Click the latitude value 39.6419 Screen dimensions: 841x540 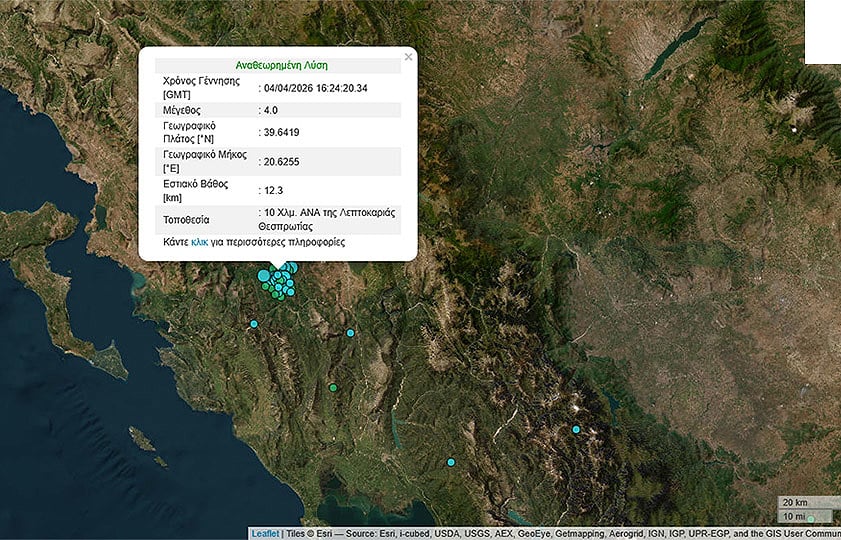pos(281,132)
